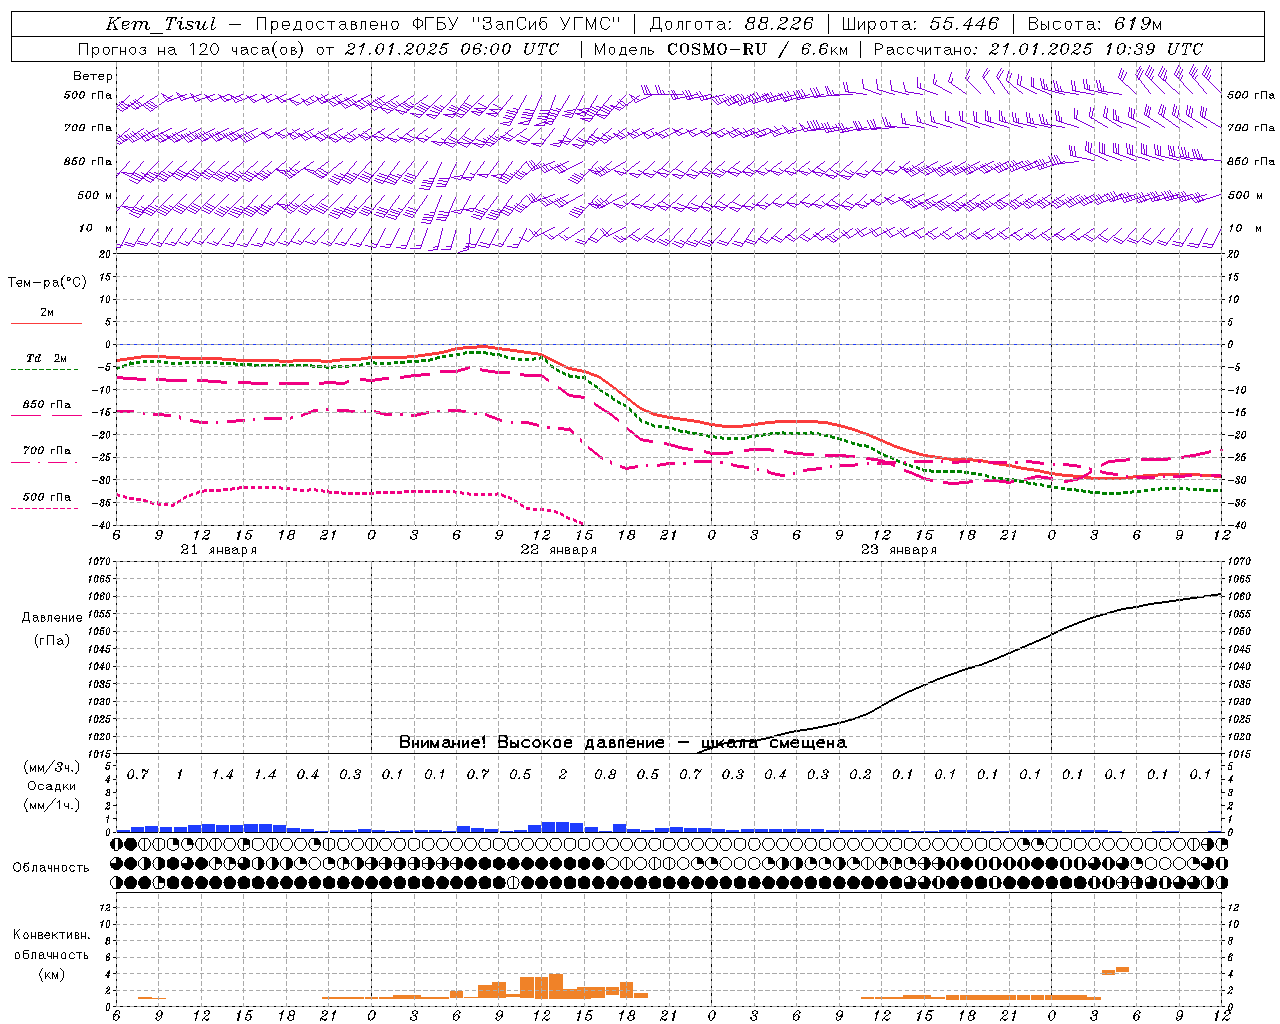The width and height of the screenshot is (1280, 1024).
Task: Select the unit label (мм/3ч.)
Action: (52, 767)
